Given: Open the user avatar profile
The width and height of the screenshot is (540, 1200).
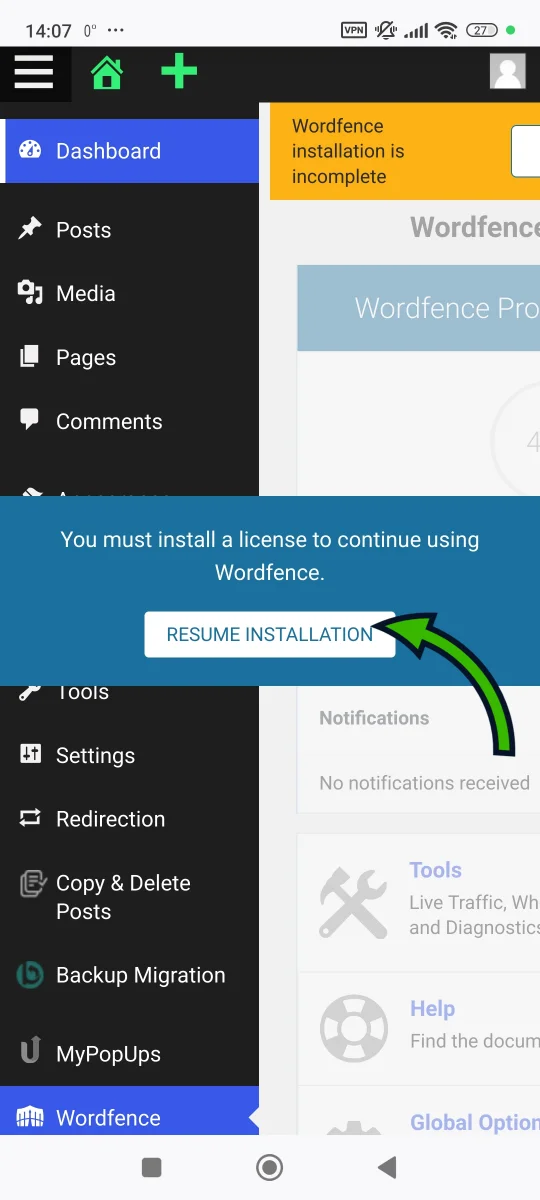Looking at the screenshot, I should 508,72.
